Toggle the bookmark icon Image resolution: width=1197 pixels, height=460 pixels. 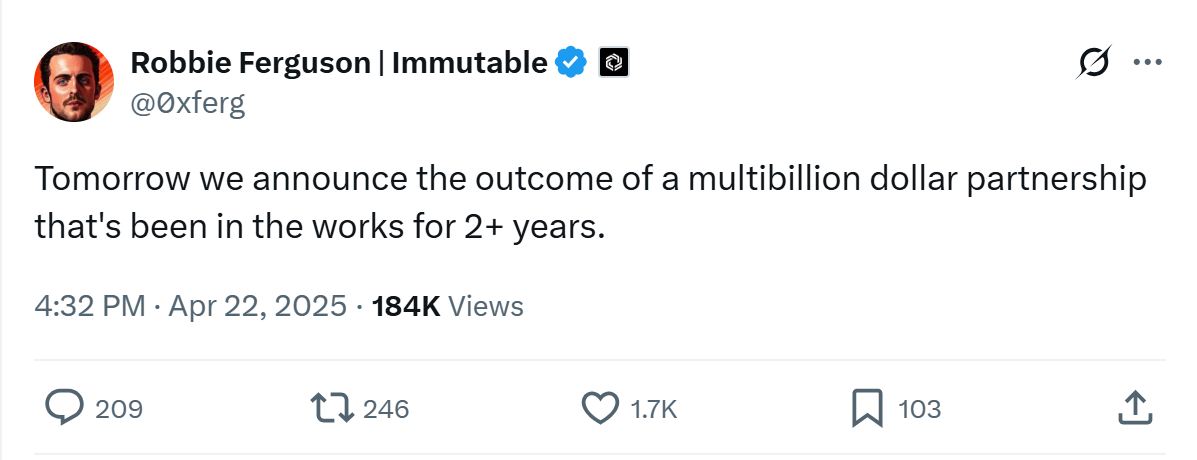866,408
